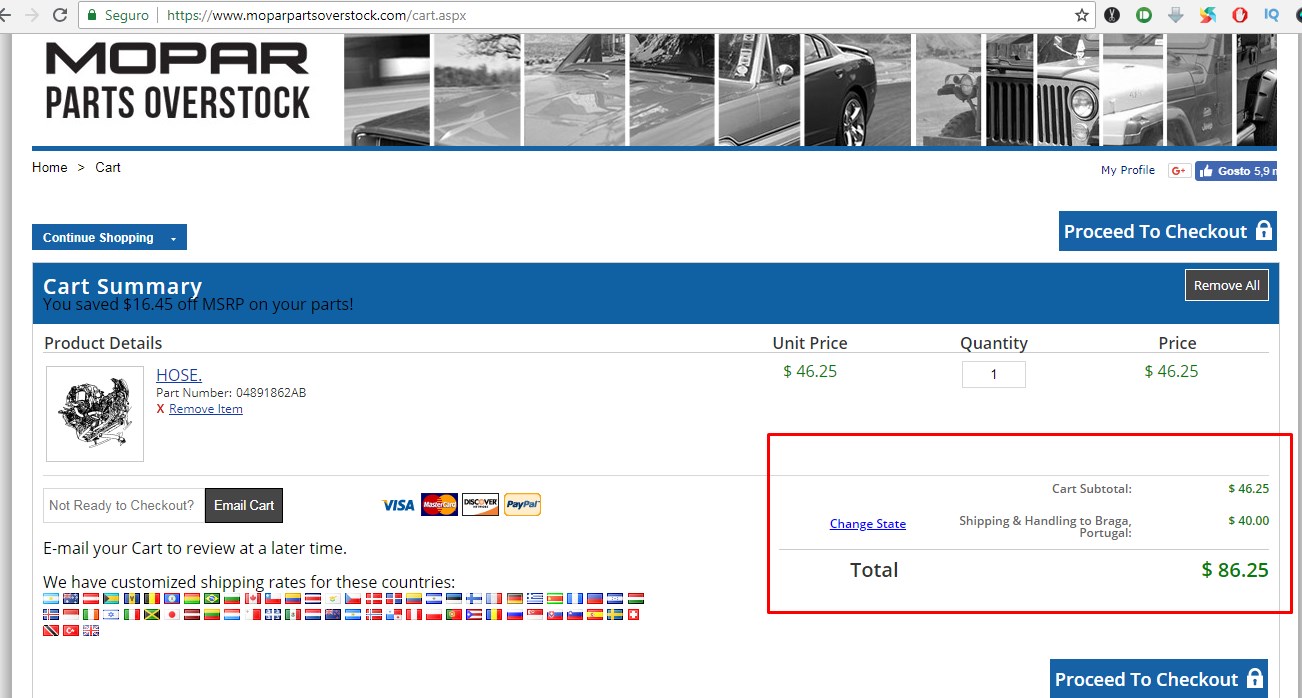The image size is (1302, 698).
Task: Focus the Quantity input field
Action: tap(994, 374)
